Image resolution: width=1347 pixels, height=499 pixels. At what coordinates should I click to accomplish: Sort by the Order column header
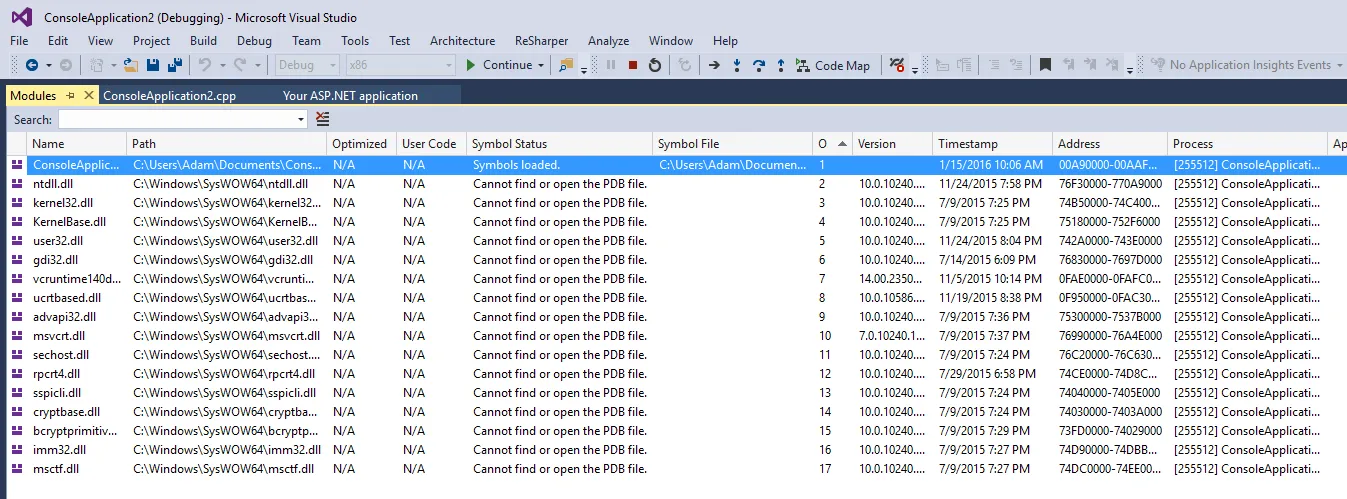[832, 144]
